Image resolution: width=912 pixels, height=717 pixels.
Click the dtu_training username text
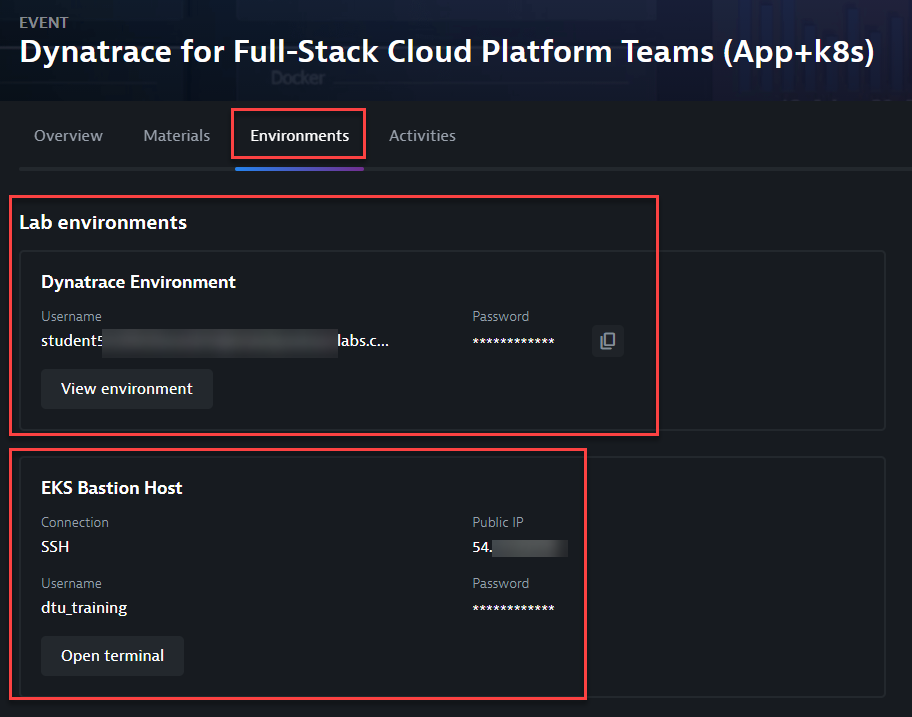(84, 608)
